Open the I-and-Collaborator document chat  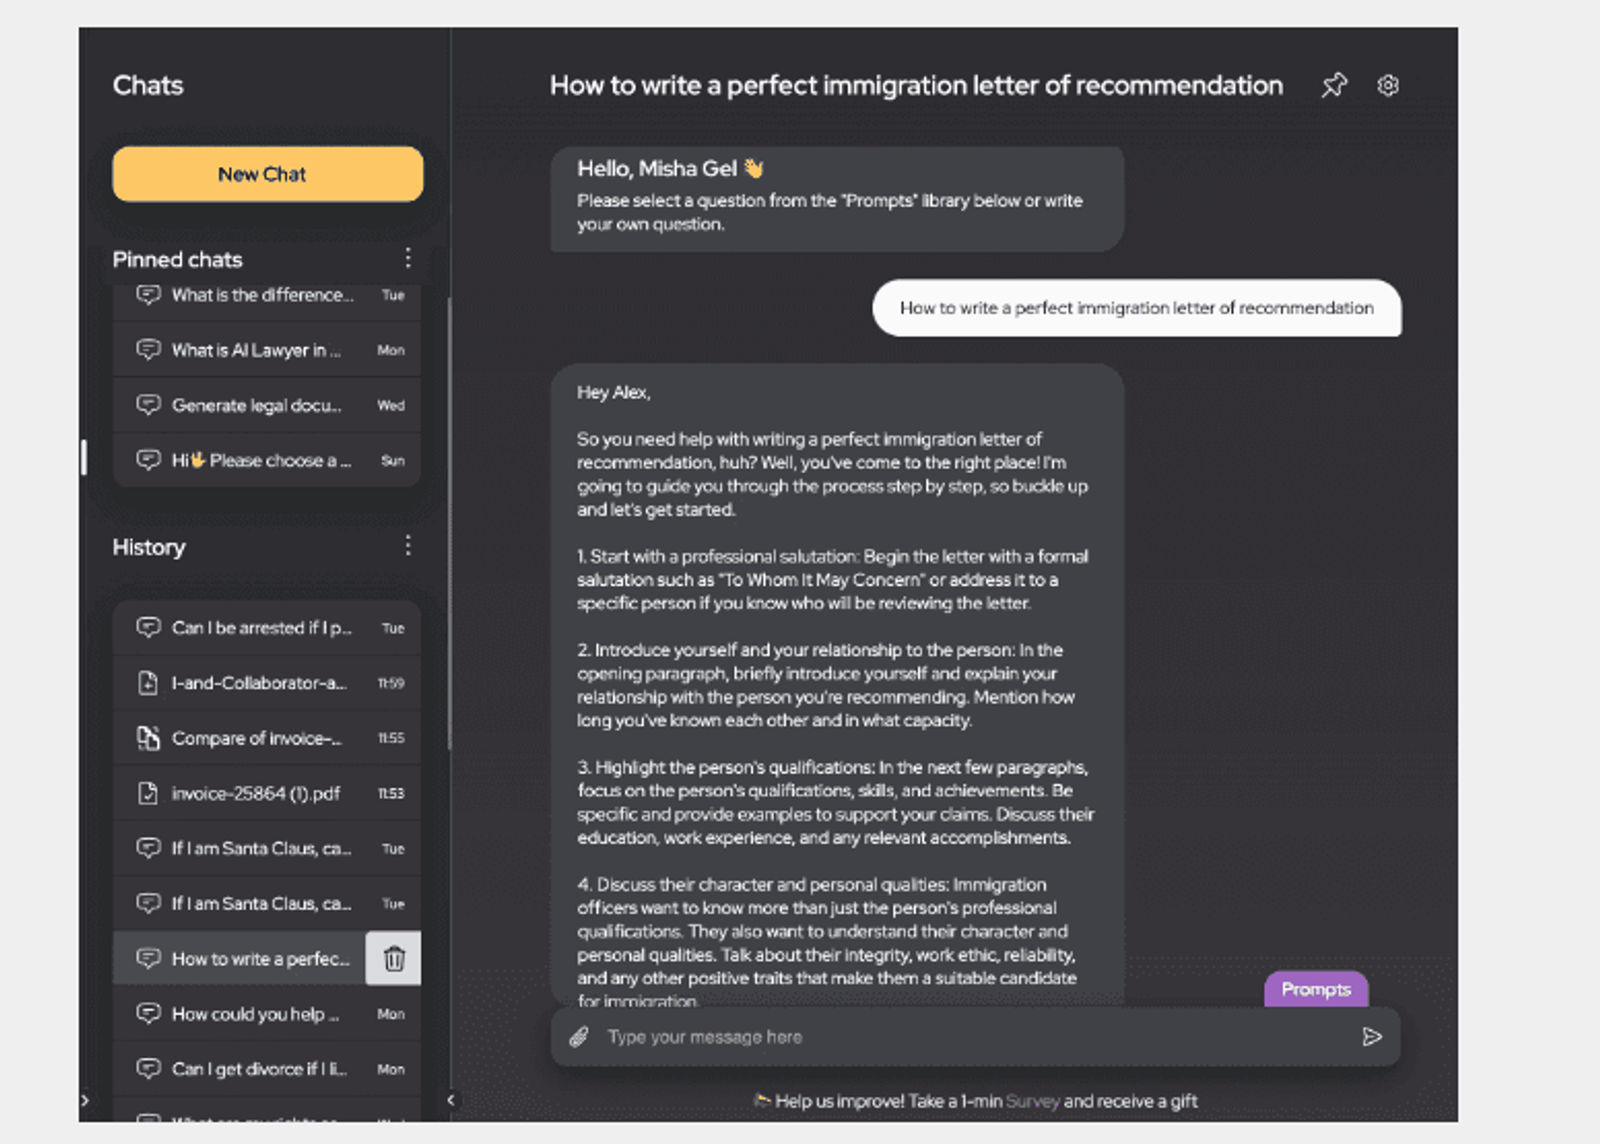point(267,684)
